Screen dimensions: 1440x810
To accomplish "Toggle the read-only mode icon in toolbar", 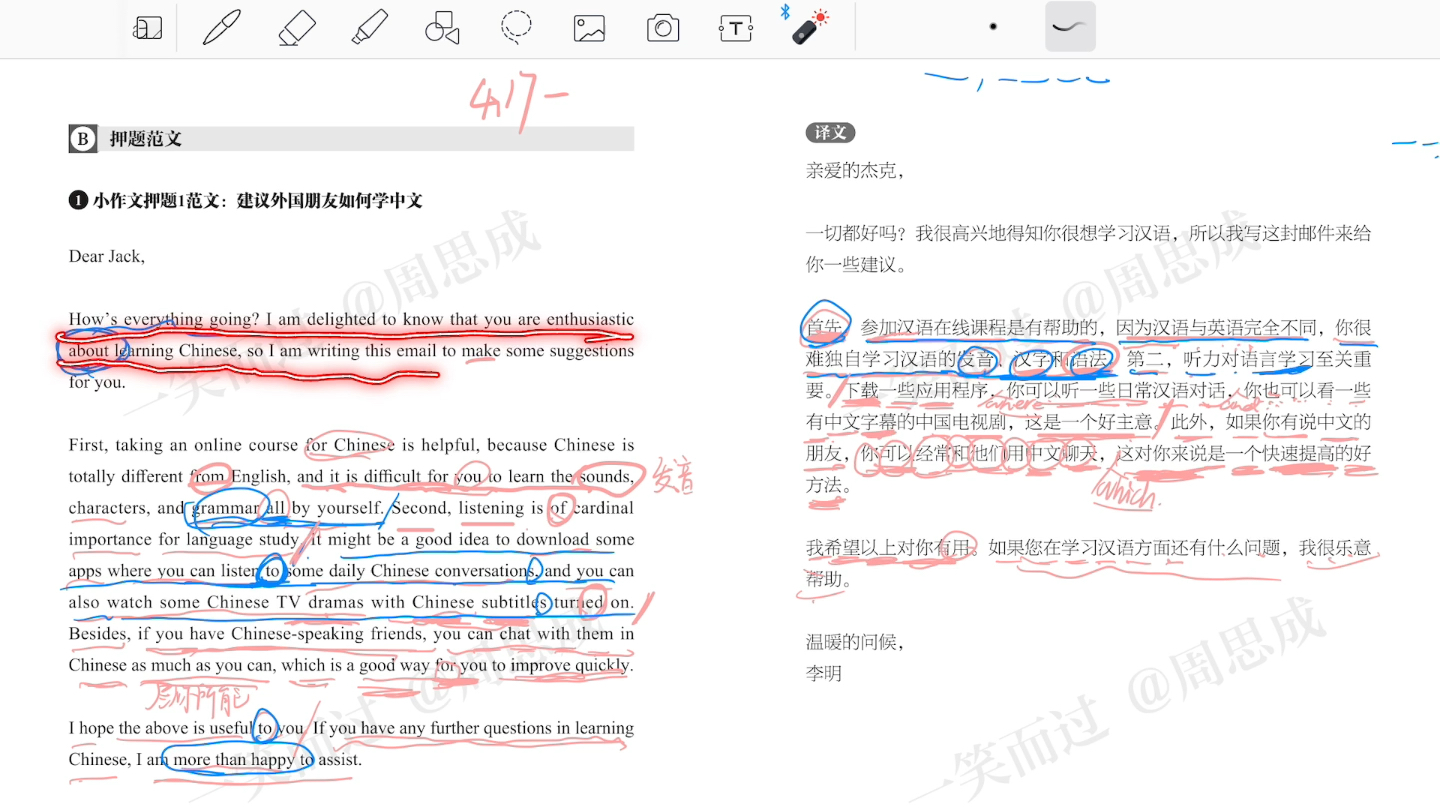I will point(147,28).
